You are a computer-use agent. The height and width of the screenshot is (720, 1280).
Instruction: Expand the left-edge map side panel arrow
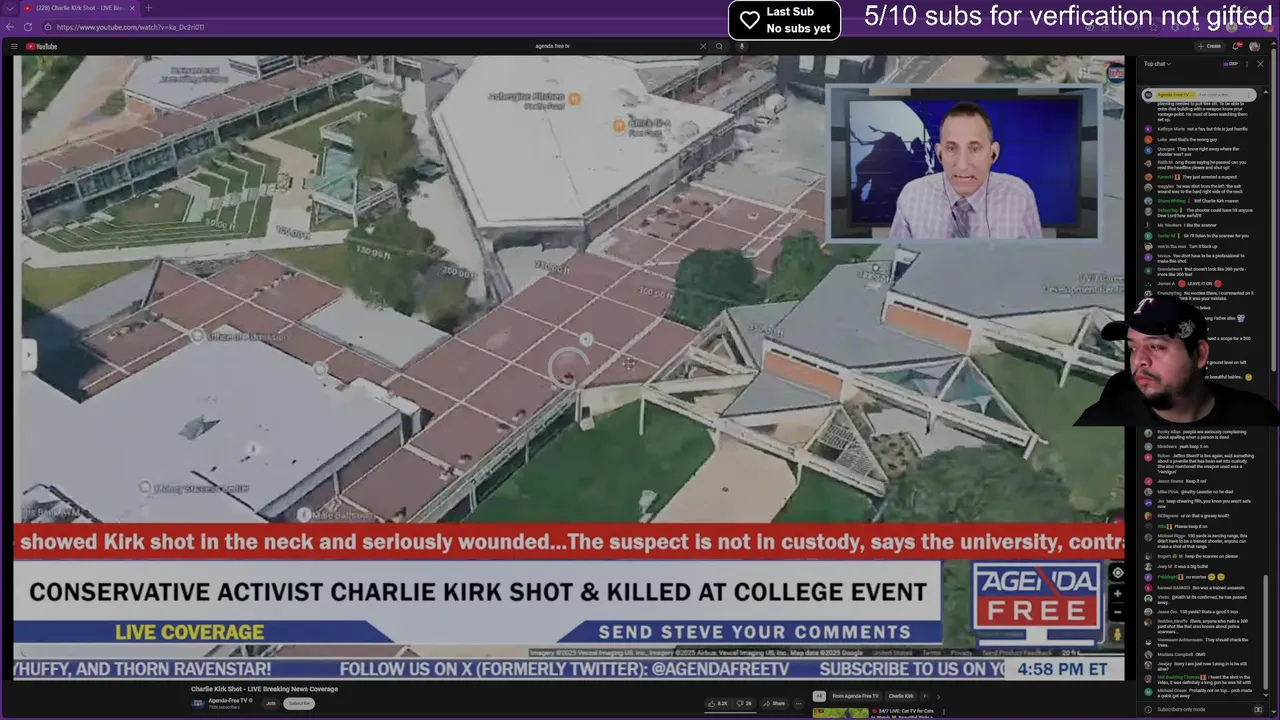coord(27,354)
